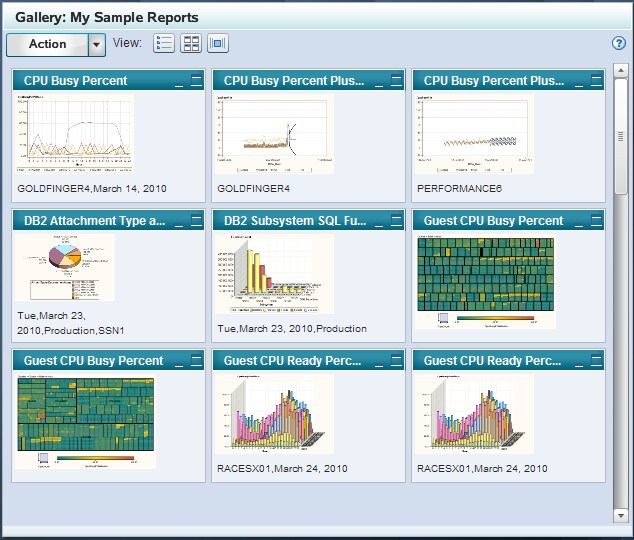Maximize the first CPU Busy Percent panel

coord(196,81)
